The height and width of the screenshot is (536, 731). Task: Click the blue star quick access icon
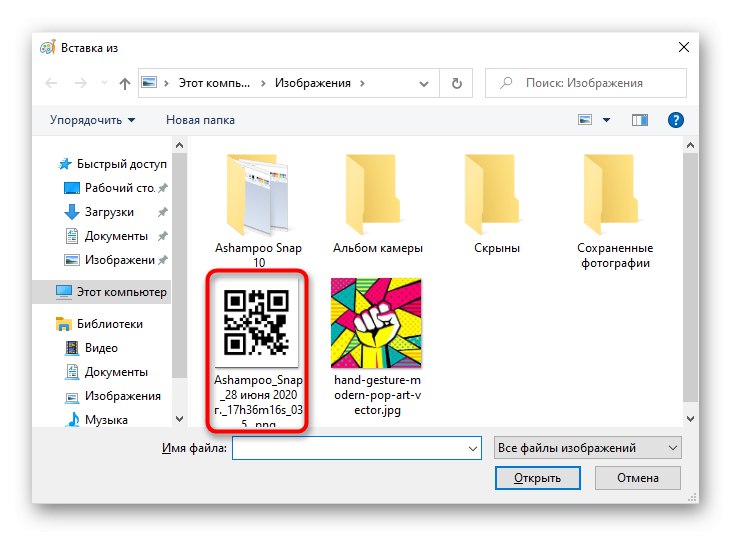[x=65, y=164]
